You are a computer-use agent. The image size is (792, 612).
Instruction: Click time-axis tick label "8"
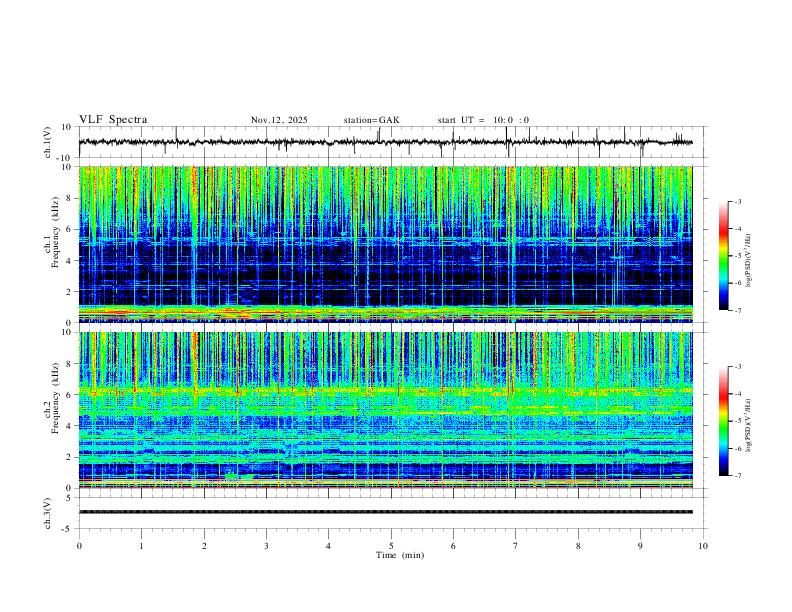578,546
